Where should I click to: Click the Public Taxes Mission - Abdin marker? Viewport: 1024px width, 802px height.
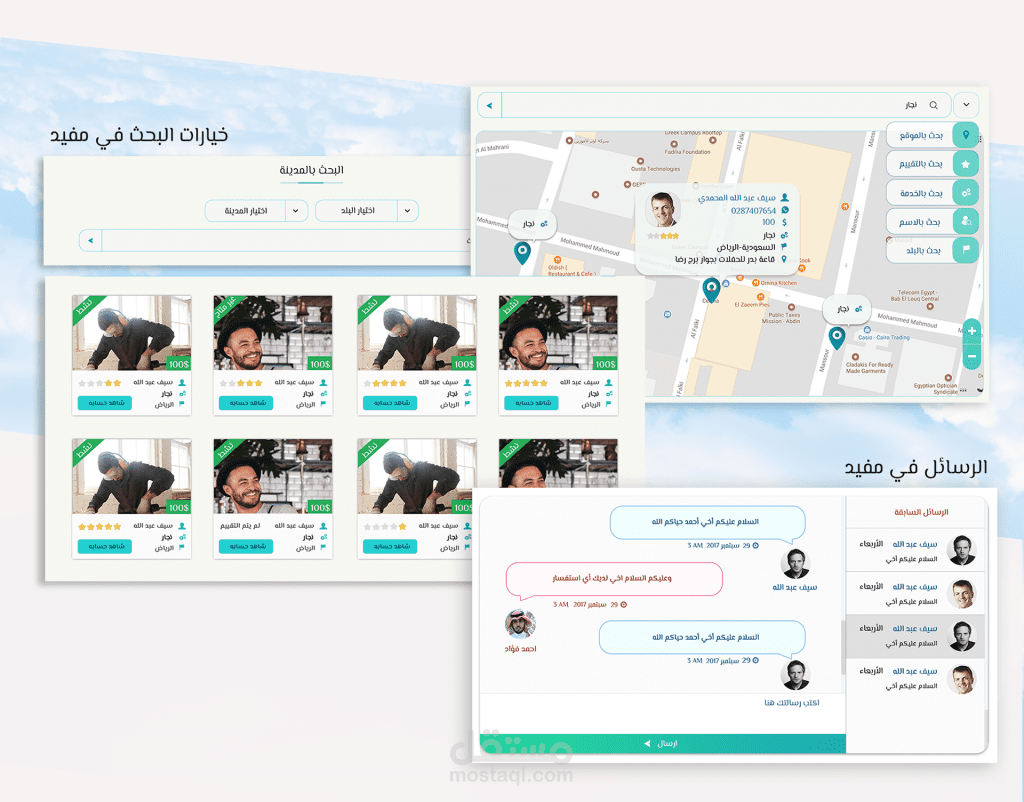pyautogui.click(x=792, y=307)
